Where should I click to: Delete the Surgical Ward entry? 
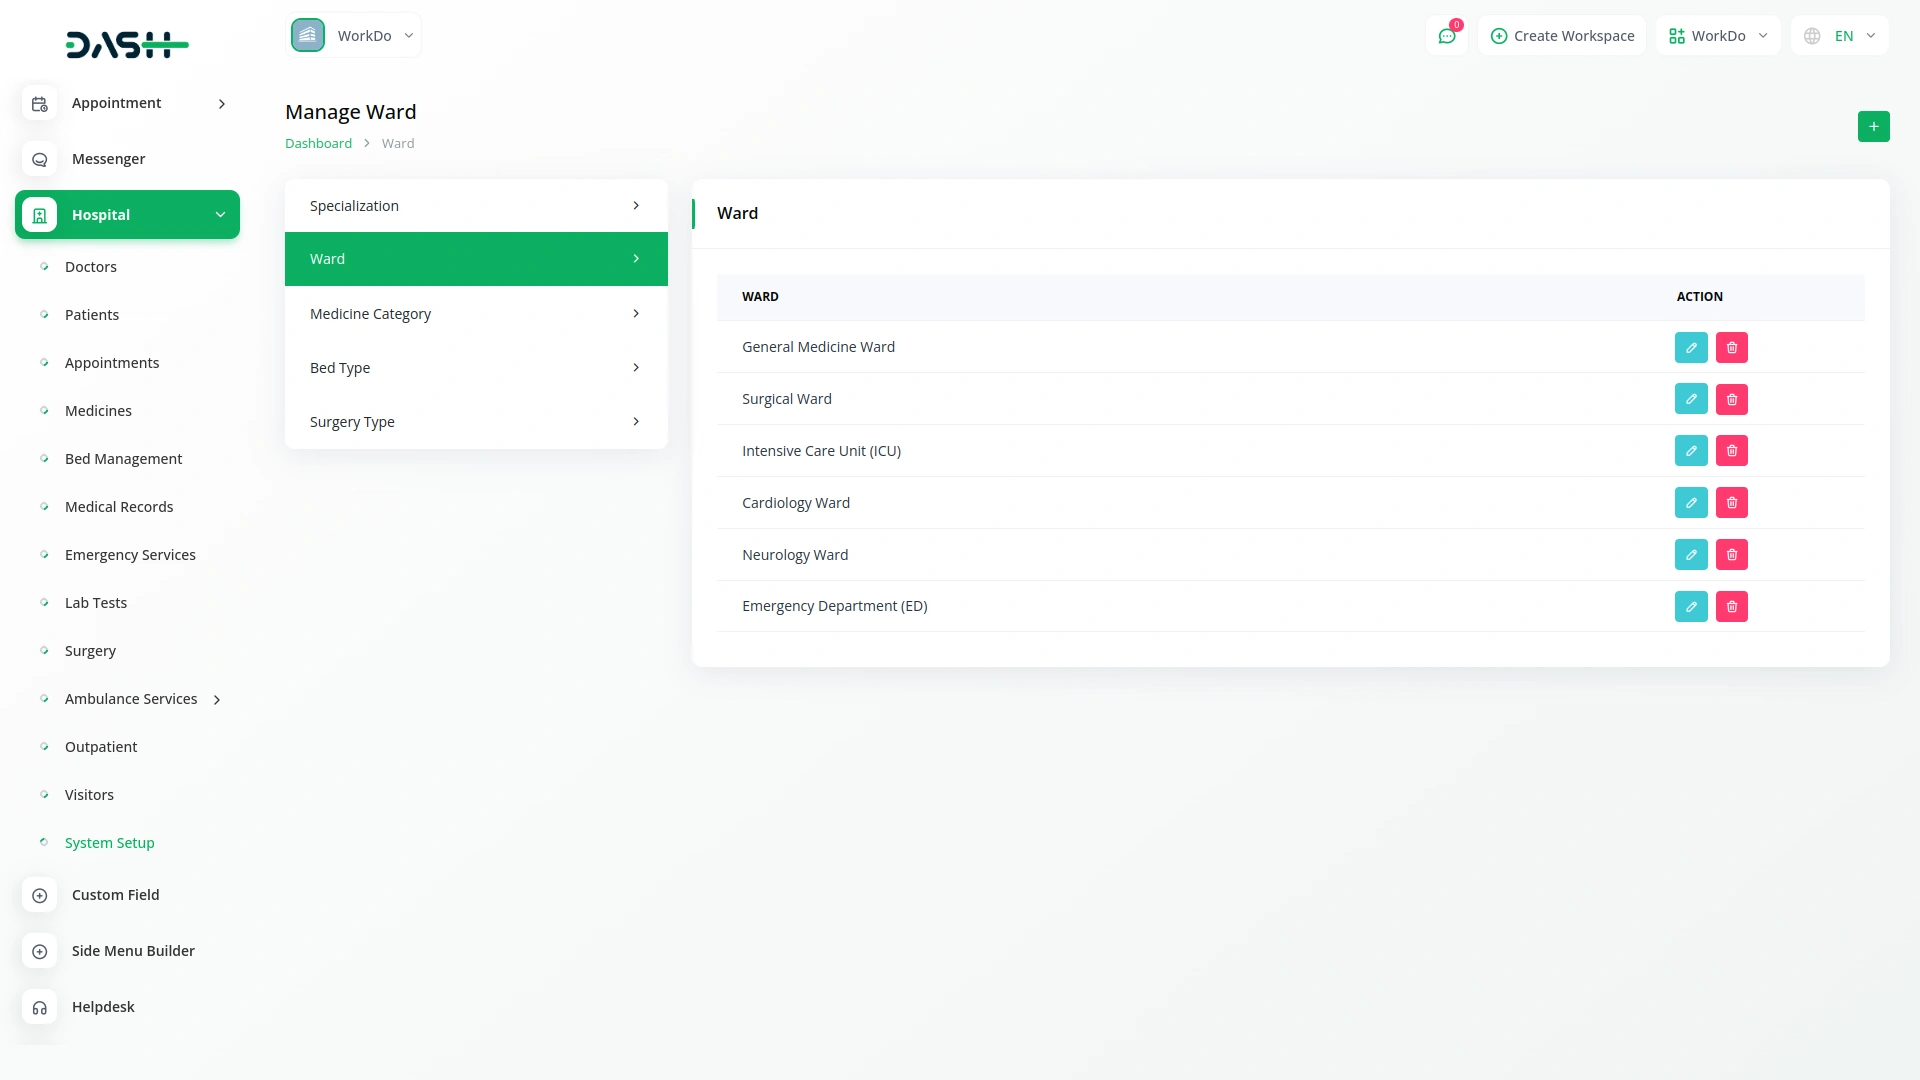pyautogui.click(x=1732, y=399)
